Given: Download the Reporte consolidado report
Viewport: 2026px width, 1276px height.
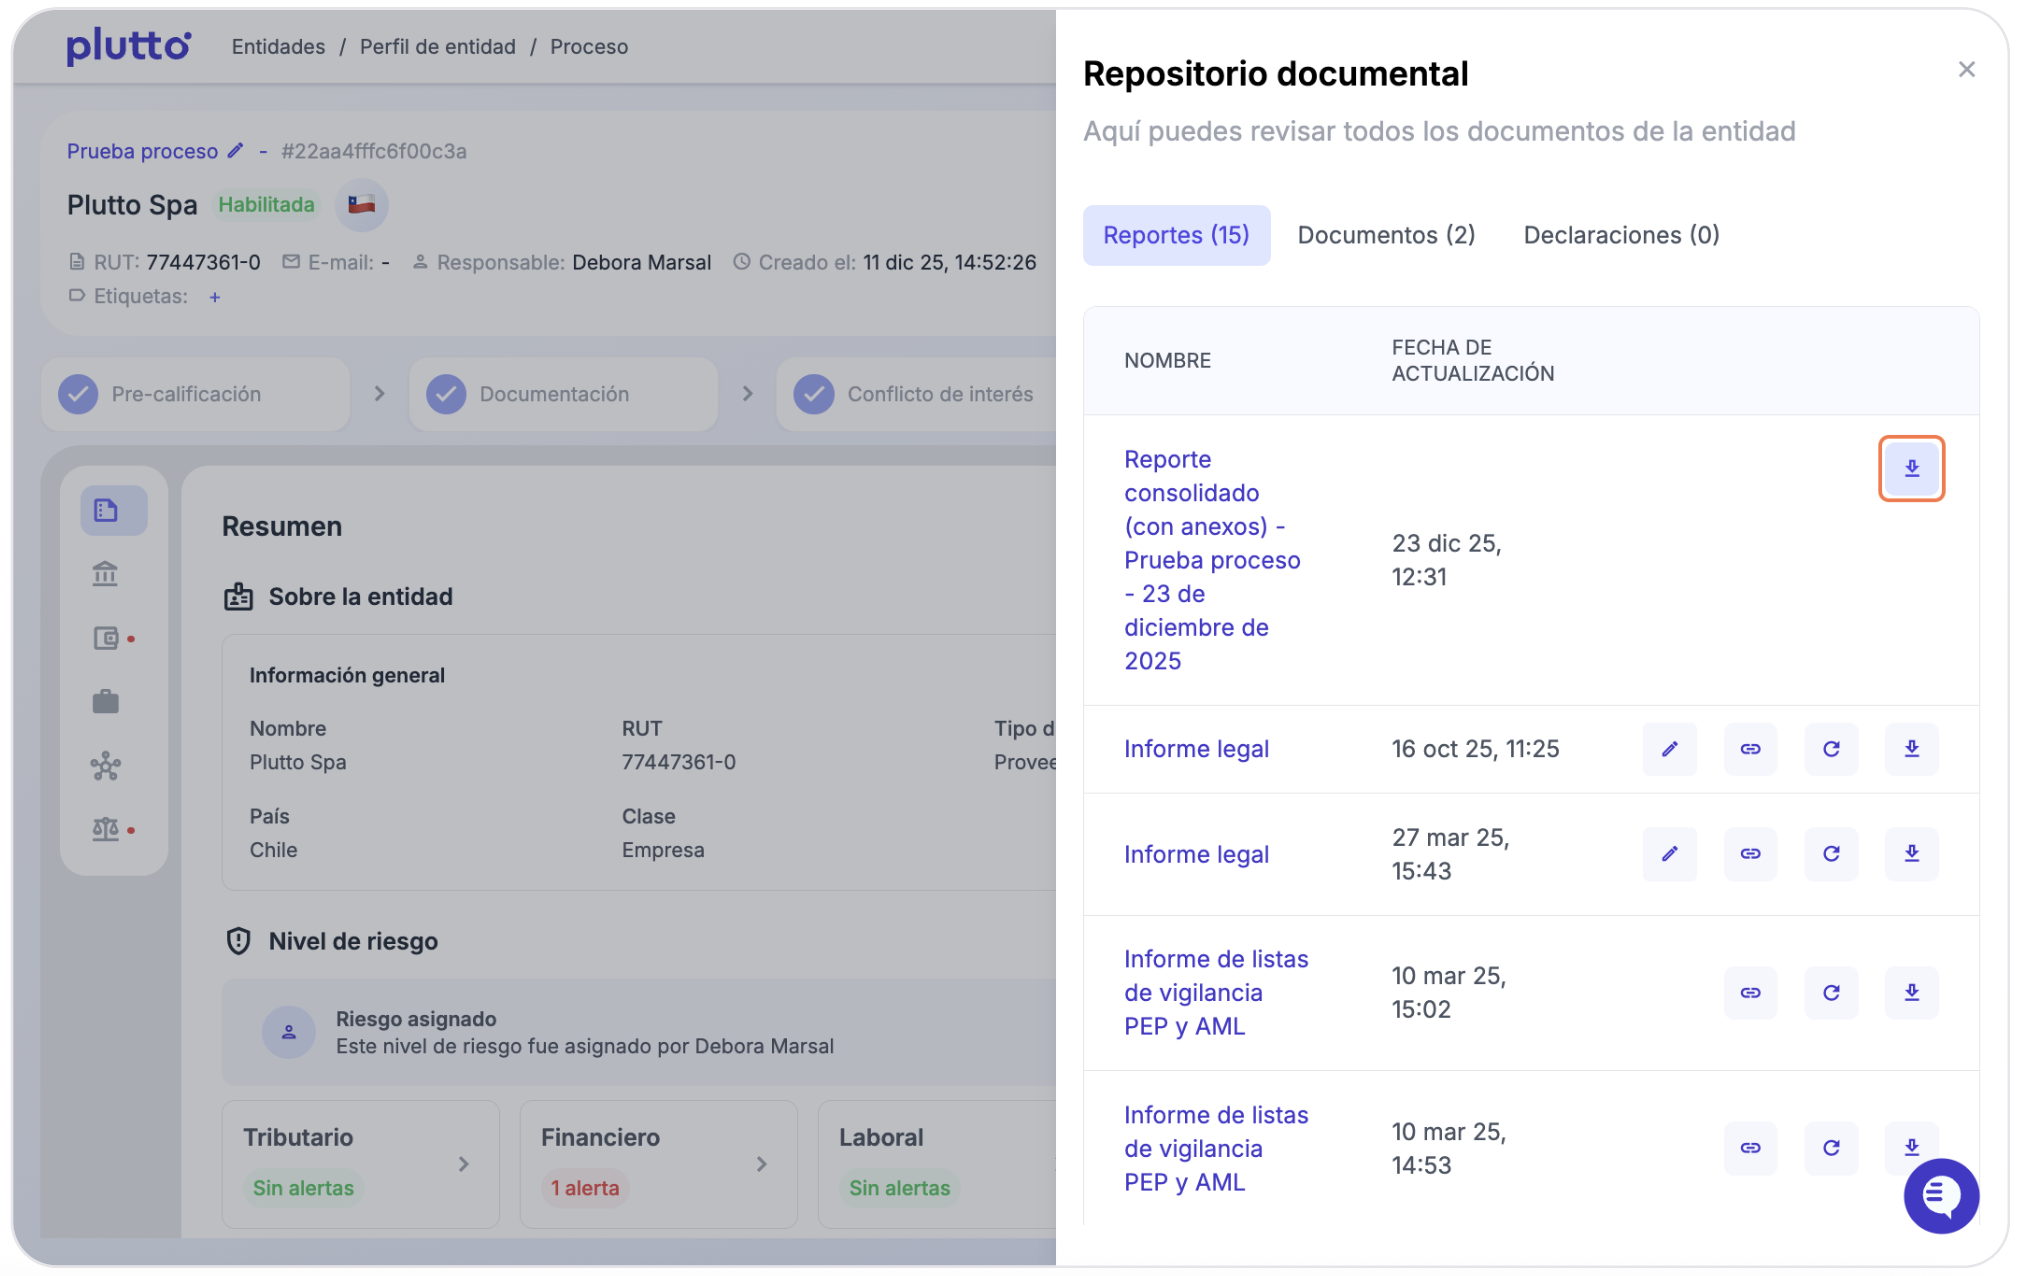Looking at the screenshot, I should (x=1910, y=468).
